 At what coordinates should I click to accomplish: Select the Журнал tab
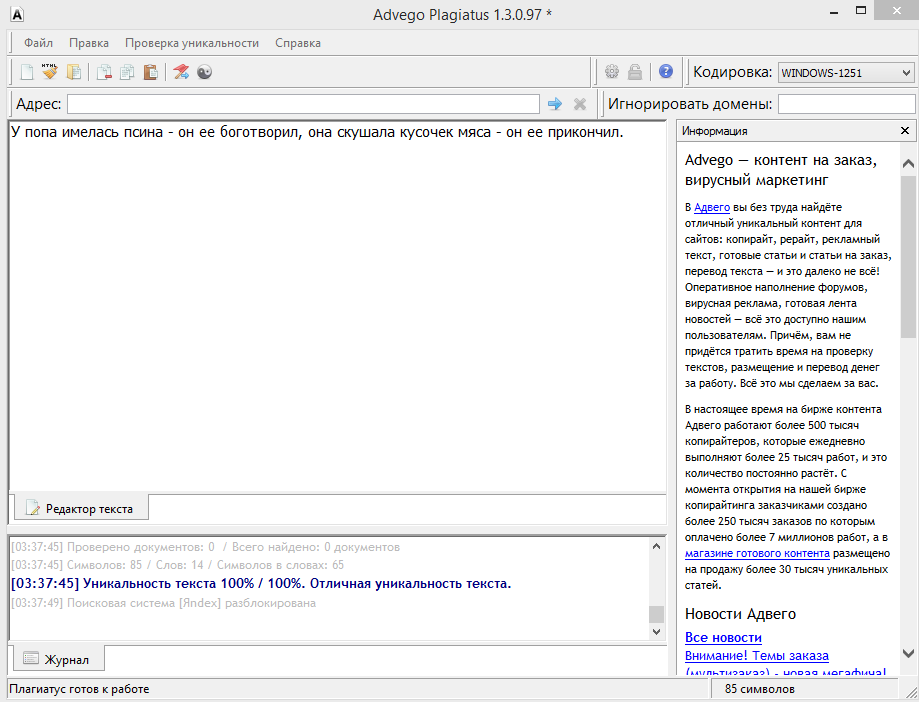57,659
